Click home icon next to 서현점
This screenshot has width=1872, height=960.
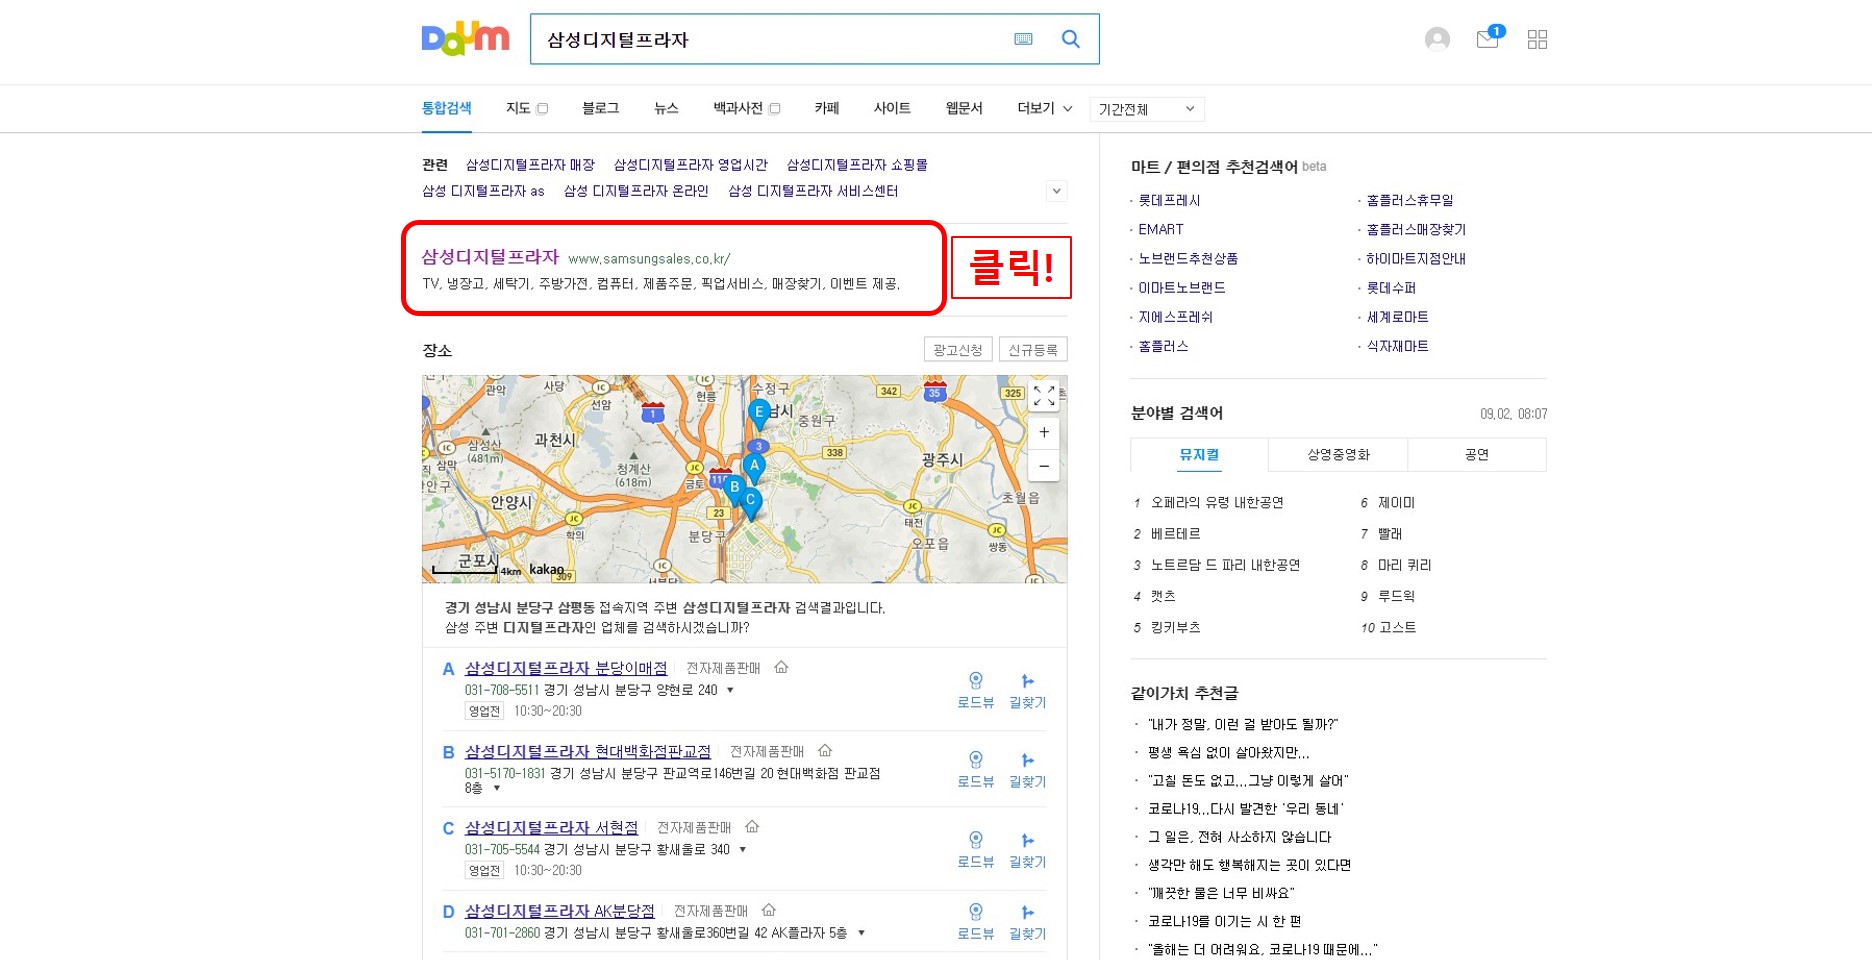(752, 827)
